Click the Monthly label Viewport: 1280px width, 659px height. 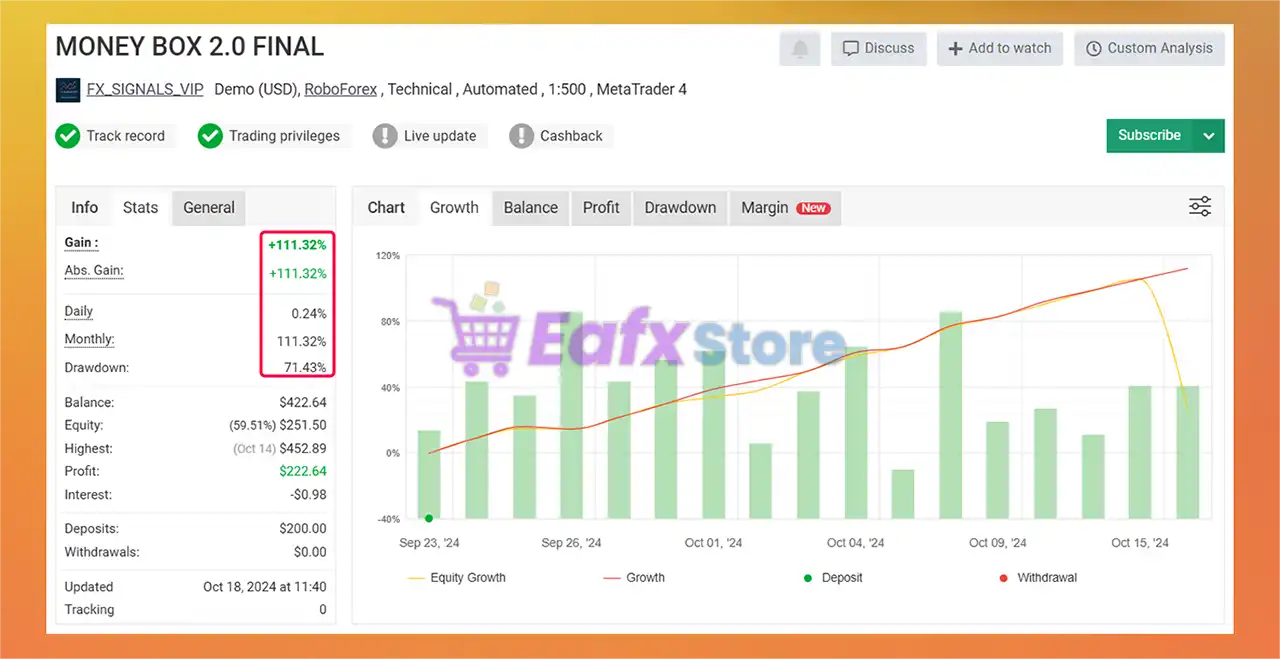89,339
